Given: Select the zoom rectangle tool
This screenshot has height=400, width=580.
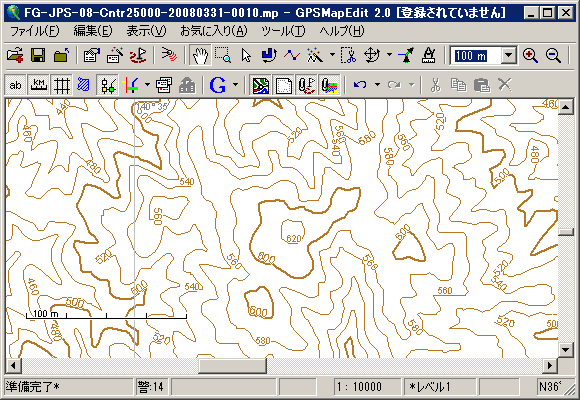Looking at the screenshot, I should click(223, 56).
